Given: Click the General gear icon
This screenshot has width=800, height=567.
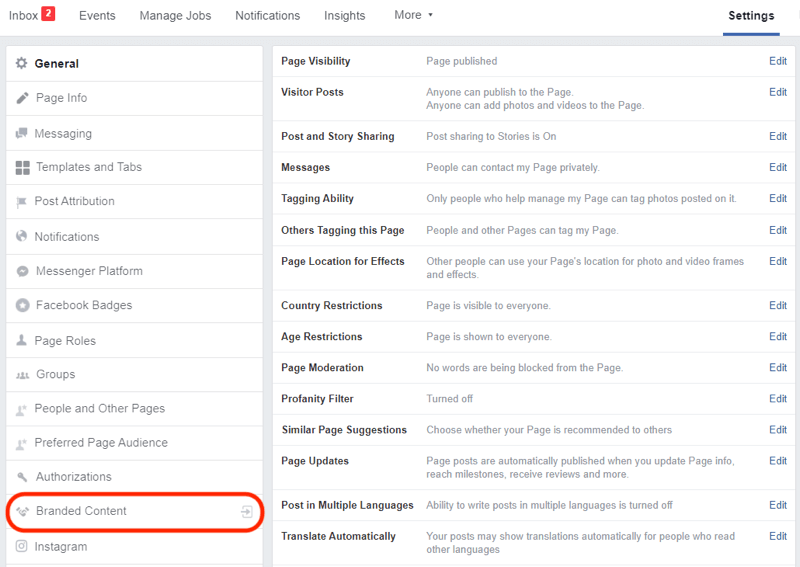Looking at the screenshot, I should coord(21,63).
